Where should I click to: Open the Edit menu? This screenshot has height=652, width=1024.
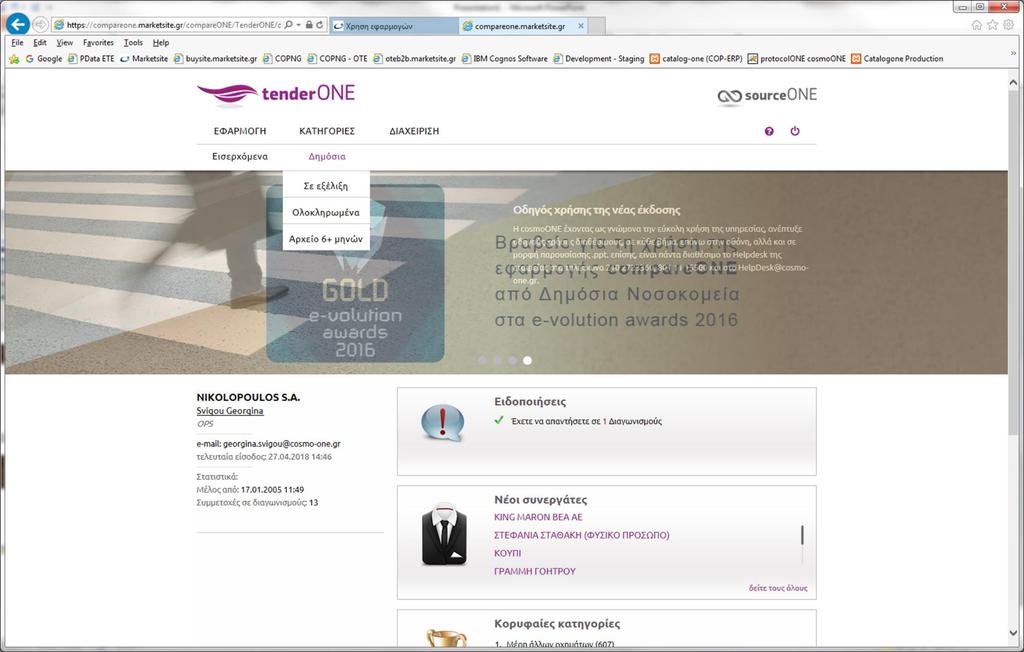(40, 42)
